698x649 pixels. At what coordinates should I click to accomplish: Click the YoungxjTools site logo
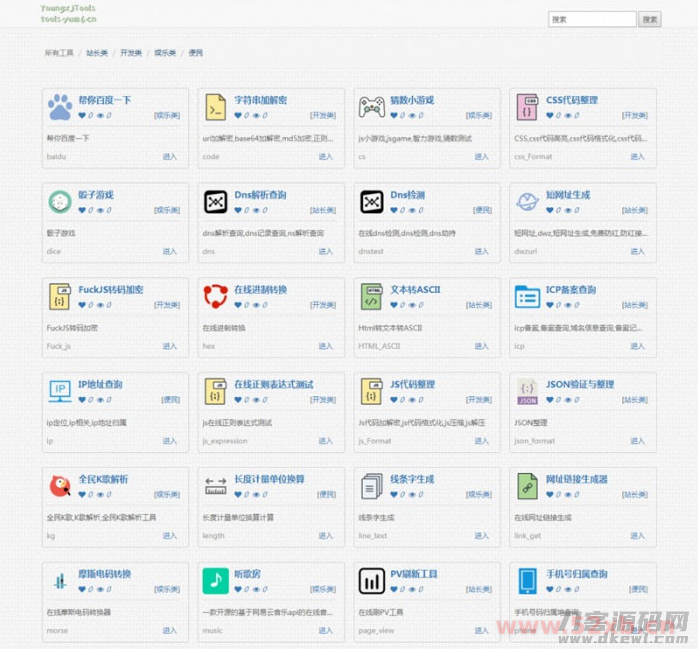(68, 13)
